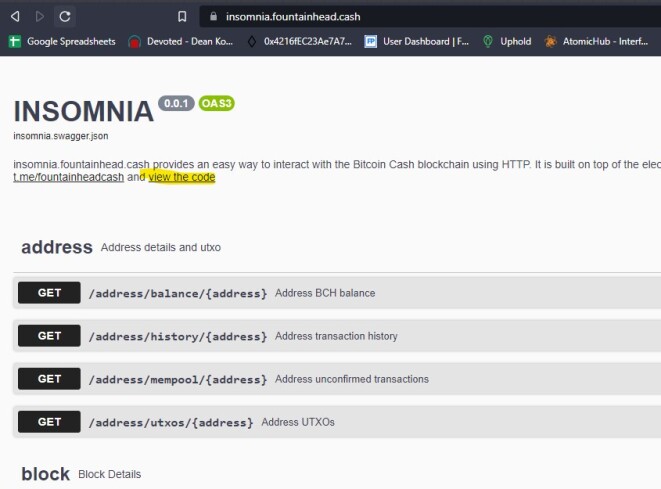This screenshot has height=489, width=661.
Task: Click the 'Address UTXOs' description text
Action: click(298, 422)
